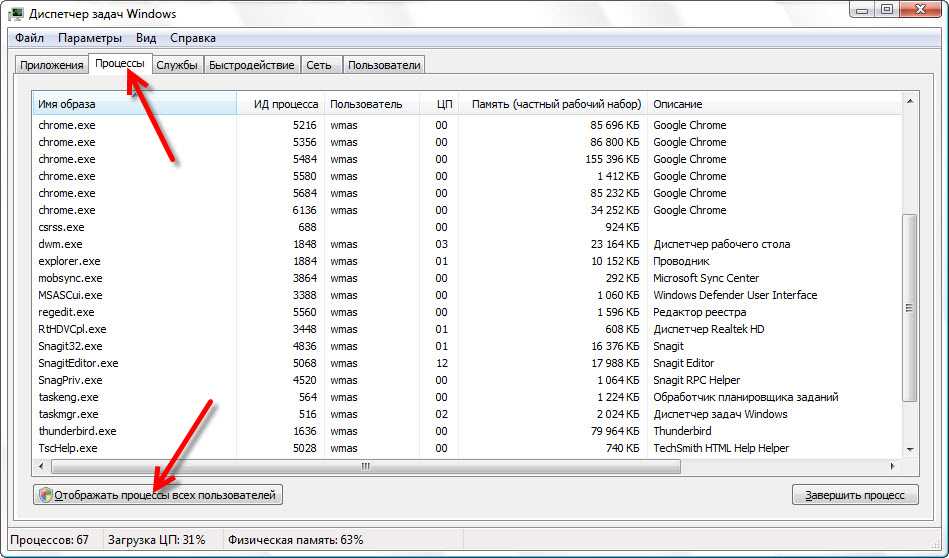
Task: Switch to the Пользователи tab
Action: (x=384, y=65)
